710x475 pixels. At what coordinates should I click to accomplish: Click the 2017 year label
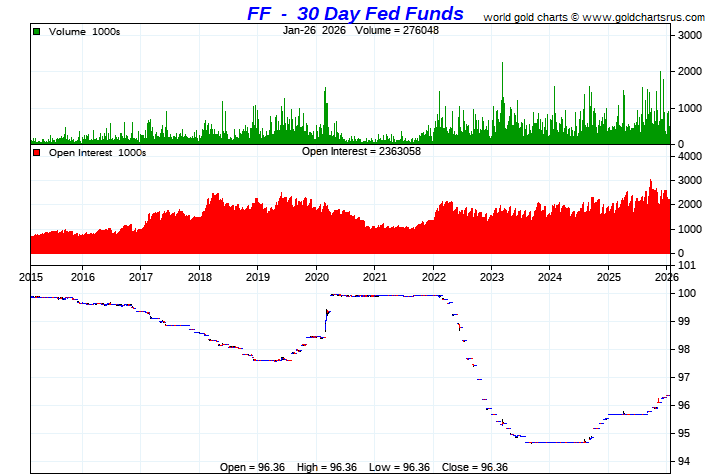tap(141, 277)
